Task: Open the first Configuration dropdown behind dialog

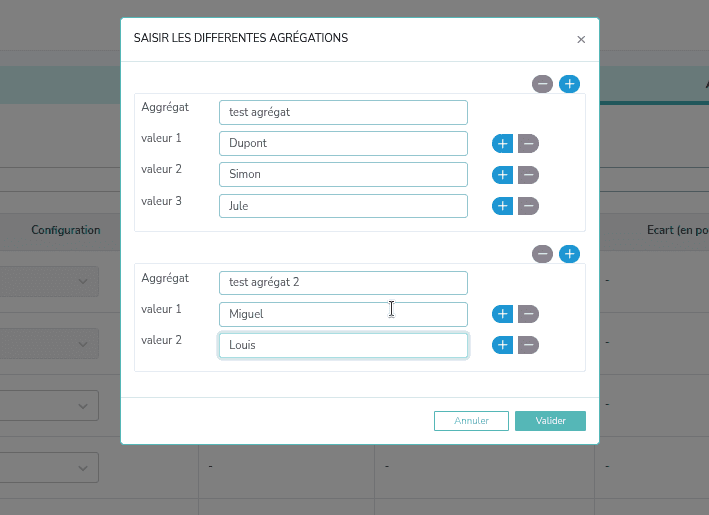Action: (60, 282)
